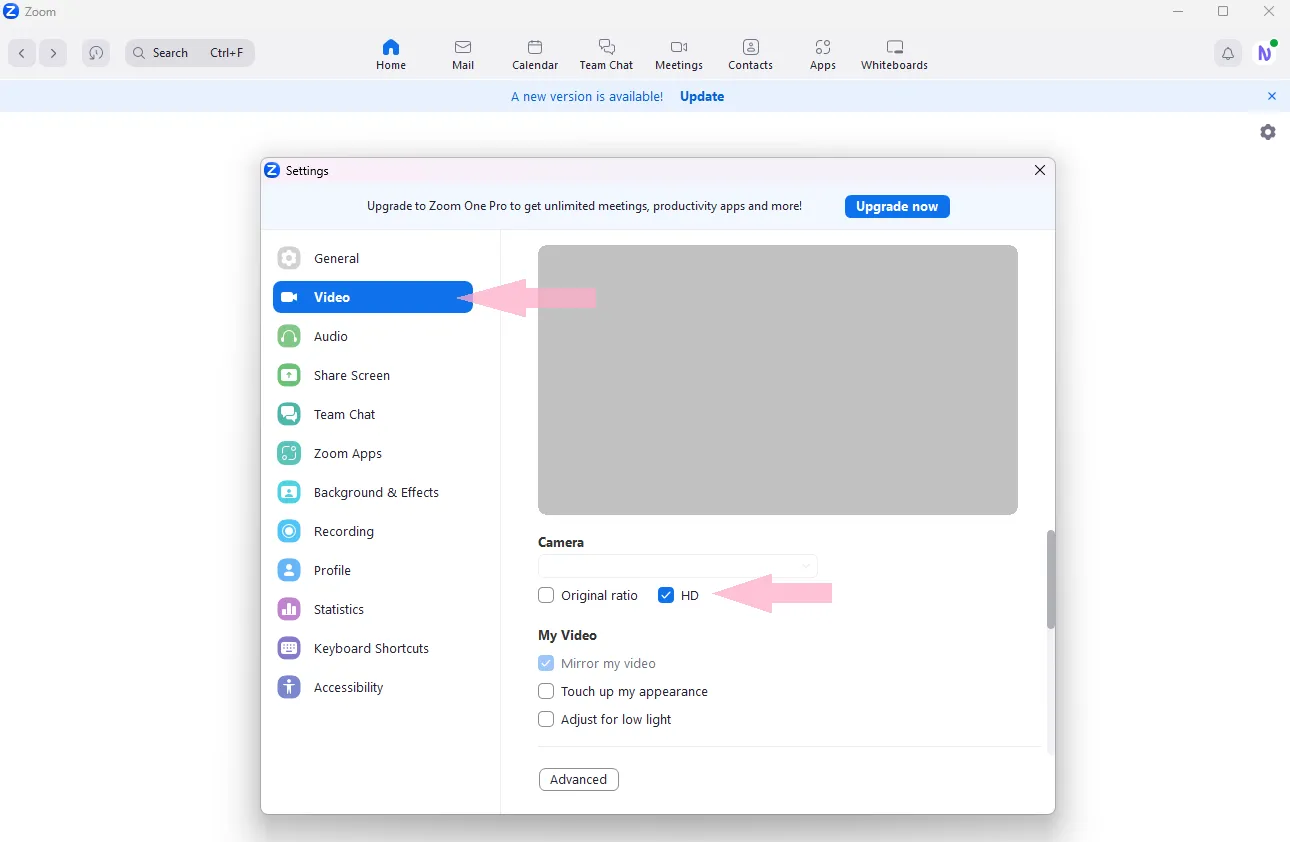
Task: Open Recording settings category
Action: 373,531
